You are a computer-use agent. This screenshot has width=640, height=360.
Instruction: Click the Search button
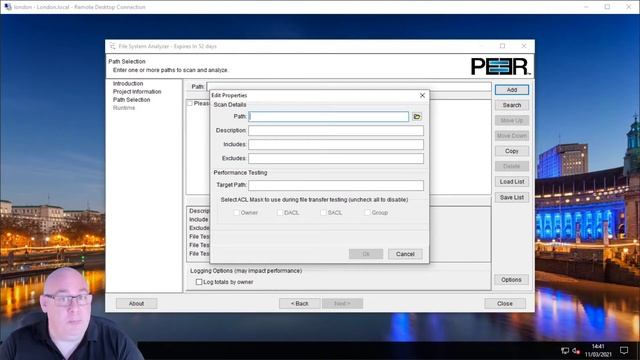[512, 105]
